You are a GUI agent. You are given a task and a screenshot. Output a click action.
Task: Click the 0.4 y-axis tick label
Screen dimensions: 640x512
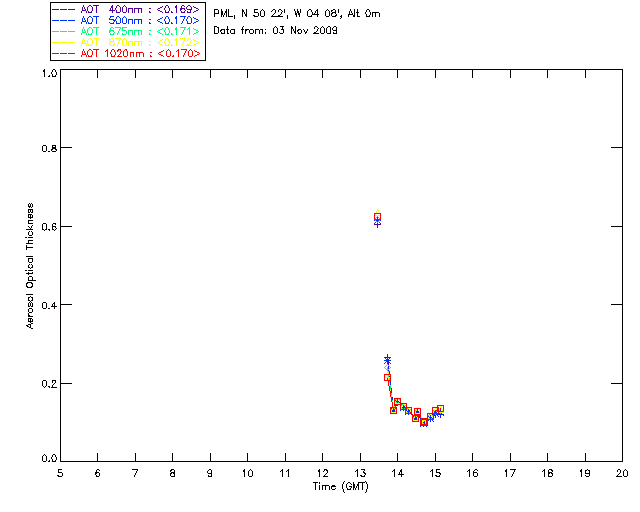tap(49, 305)
